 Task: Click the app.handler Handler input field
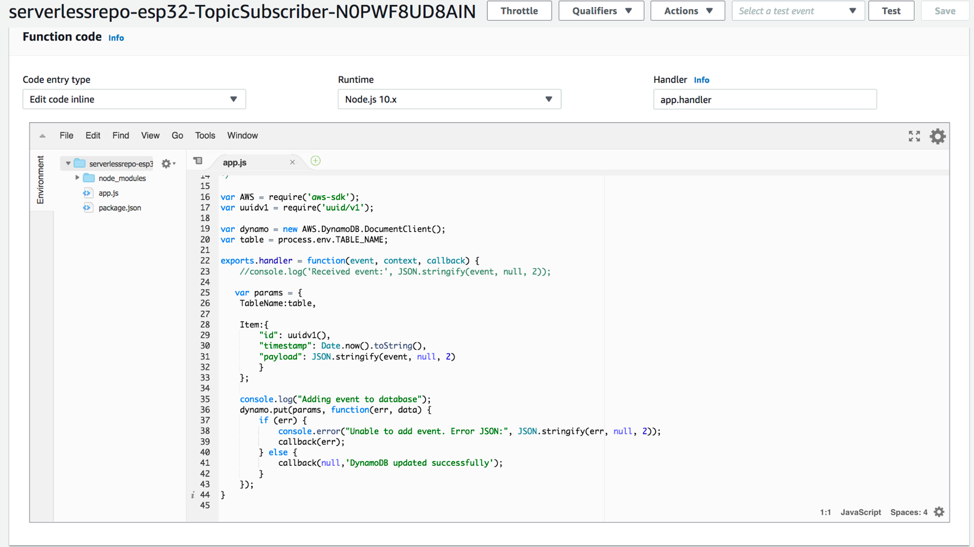[765, 99]
